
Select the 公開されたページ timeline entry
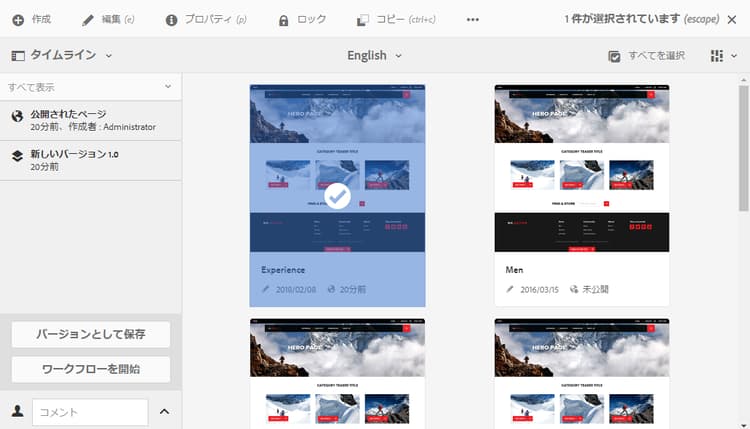pos(91,121)
